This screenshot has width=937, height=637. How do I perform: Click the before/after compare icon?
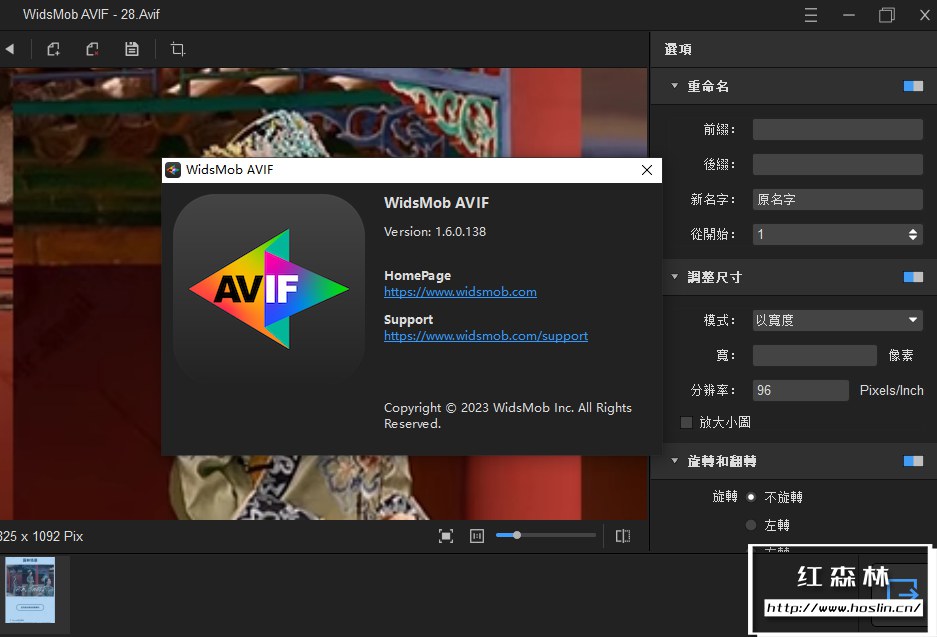point(623,536)
